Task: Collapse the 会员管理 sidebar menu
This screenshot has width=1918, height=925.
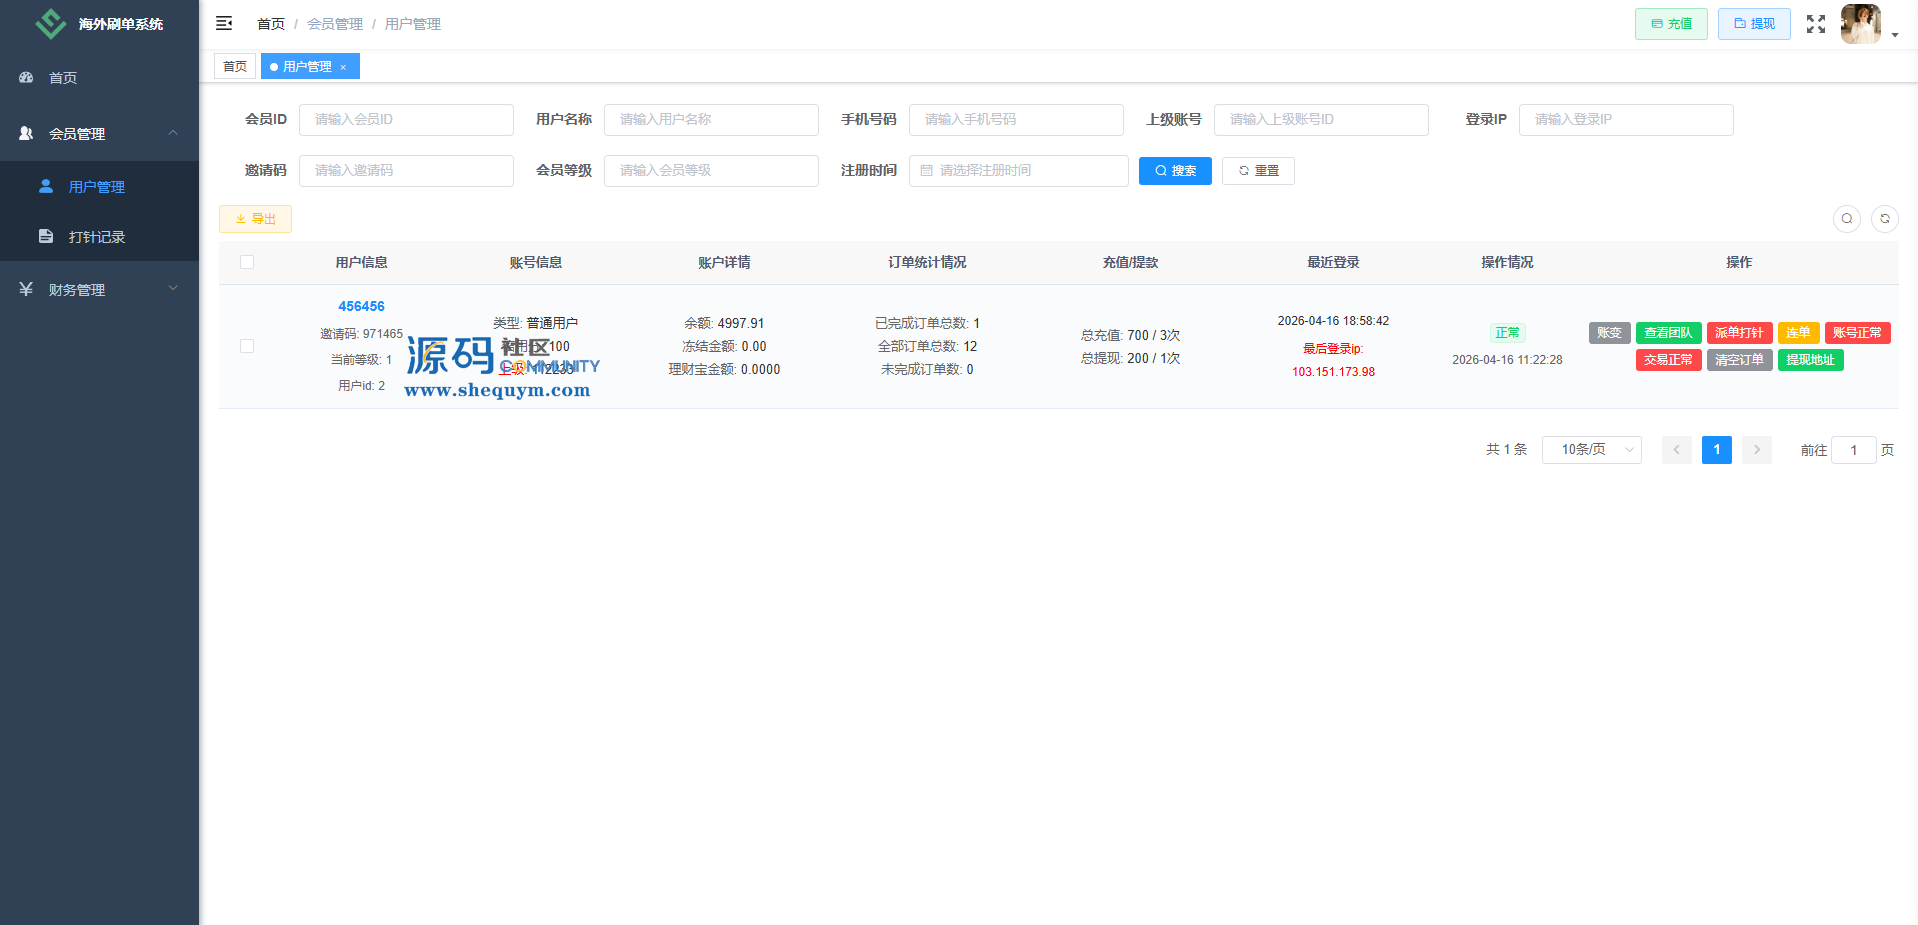Action: coord(99,133)
